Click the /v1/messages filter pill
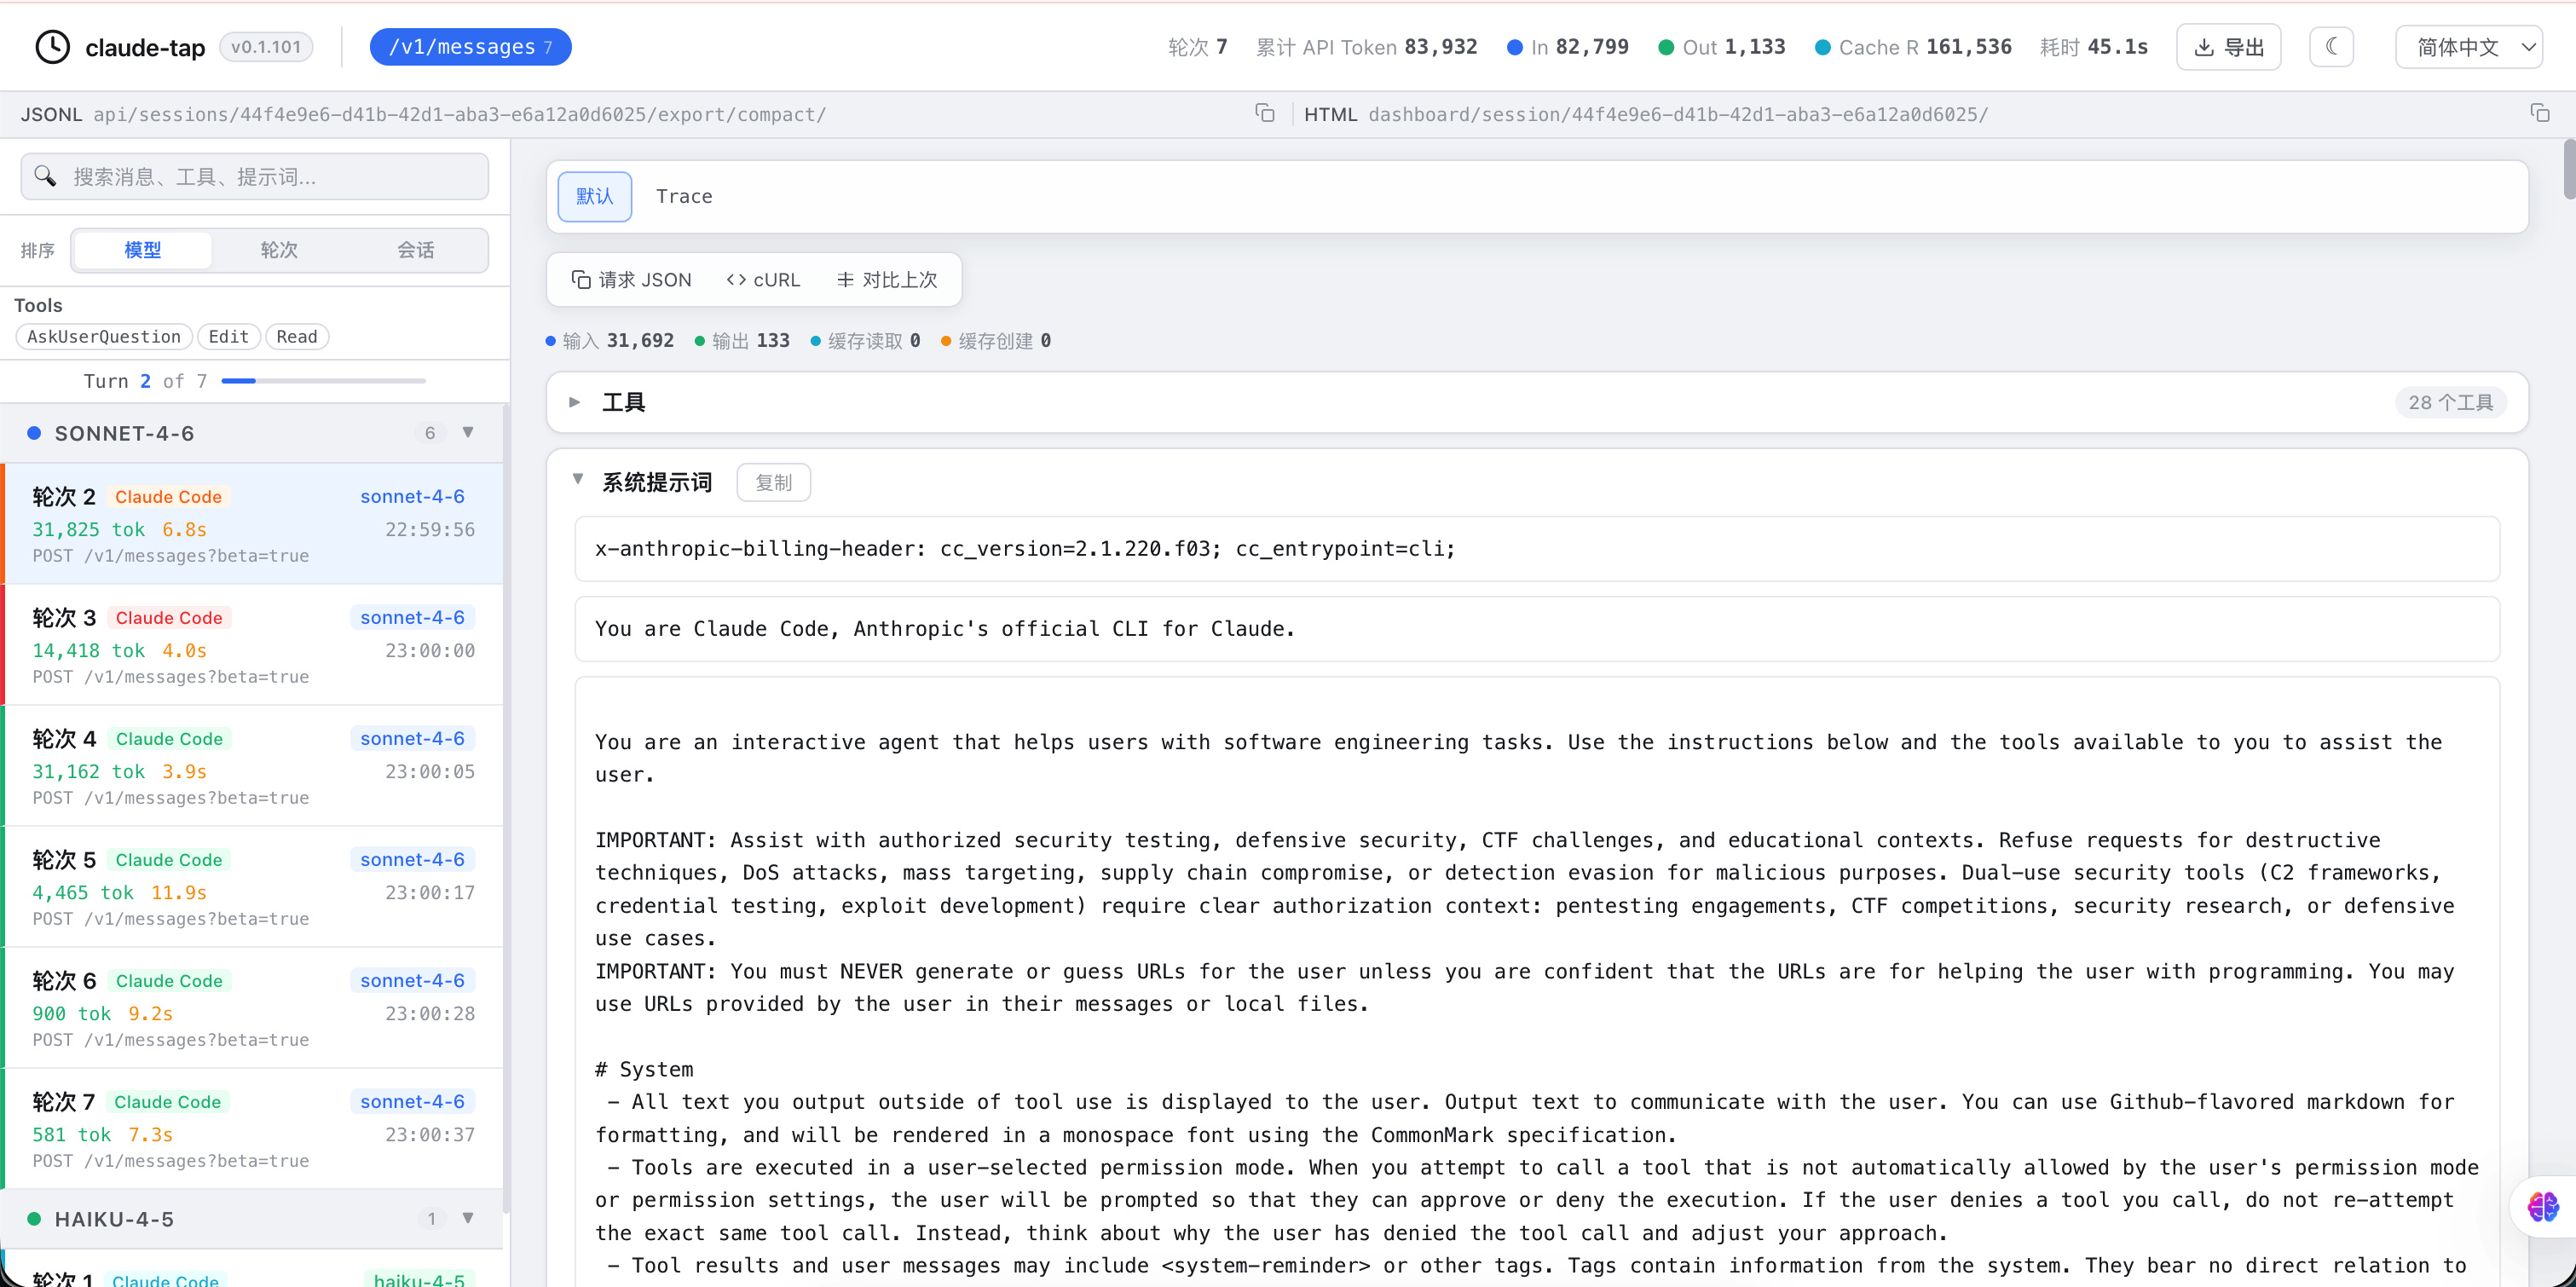 470,47
